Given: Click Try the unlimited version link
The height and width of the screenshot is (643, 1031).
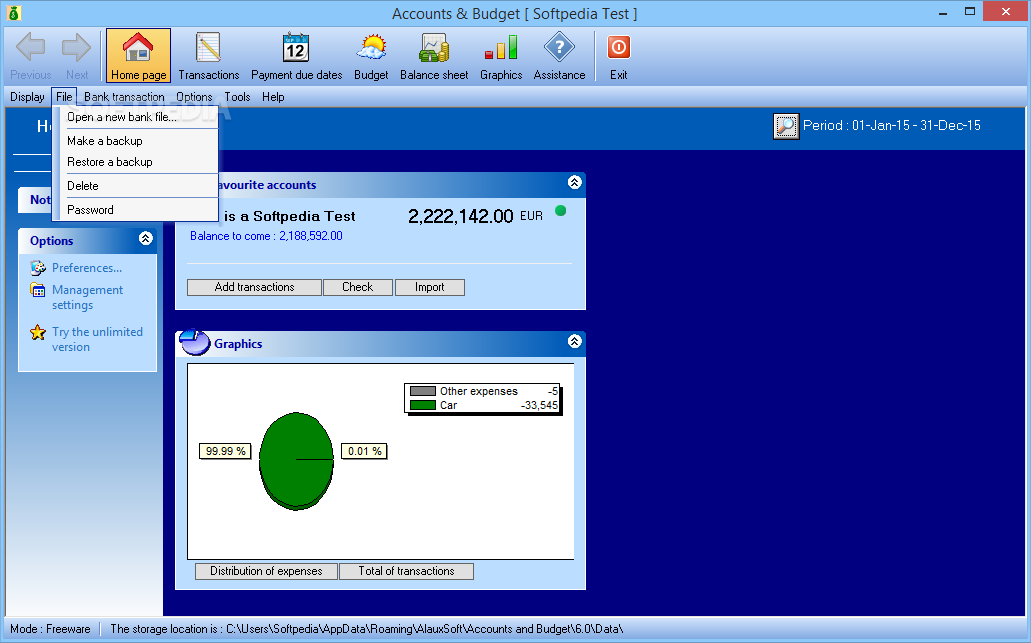Looking at the screenshot, I should pyautogui.click(x=97, y=339).
